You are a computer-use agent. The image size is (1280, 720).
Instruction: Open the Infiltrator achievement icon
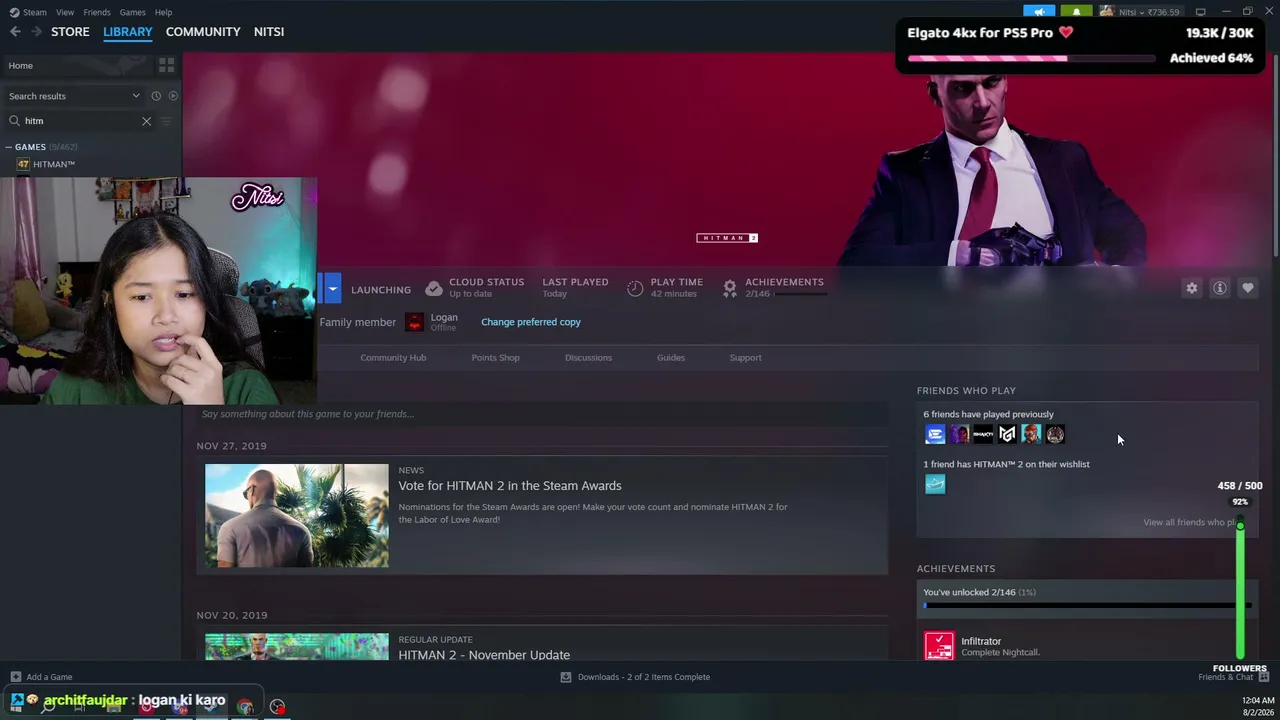(x=939, y=646)
